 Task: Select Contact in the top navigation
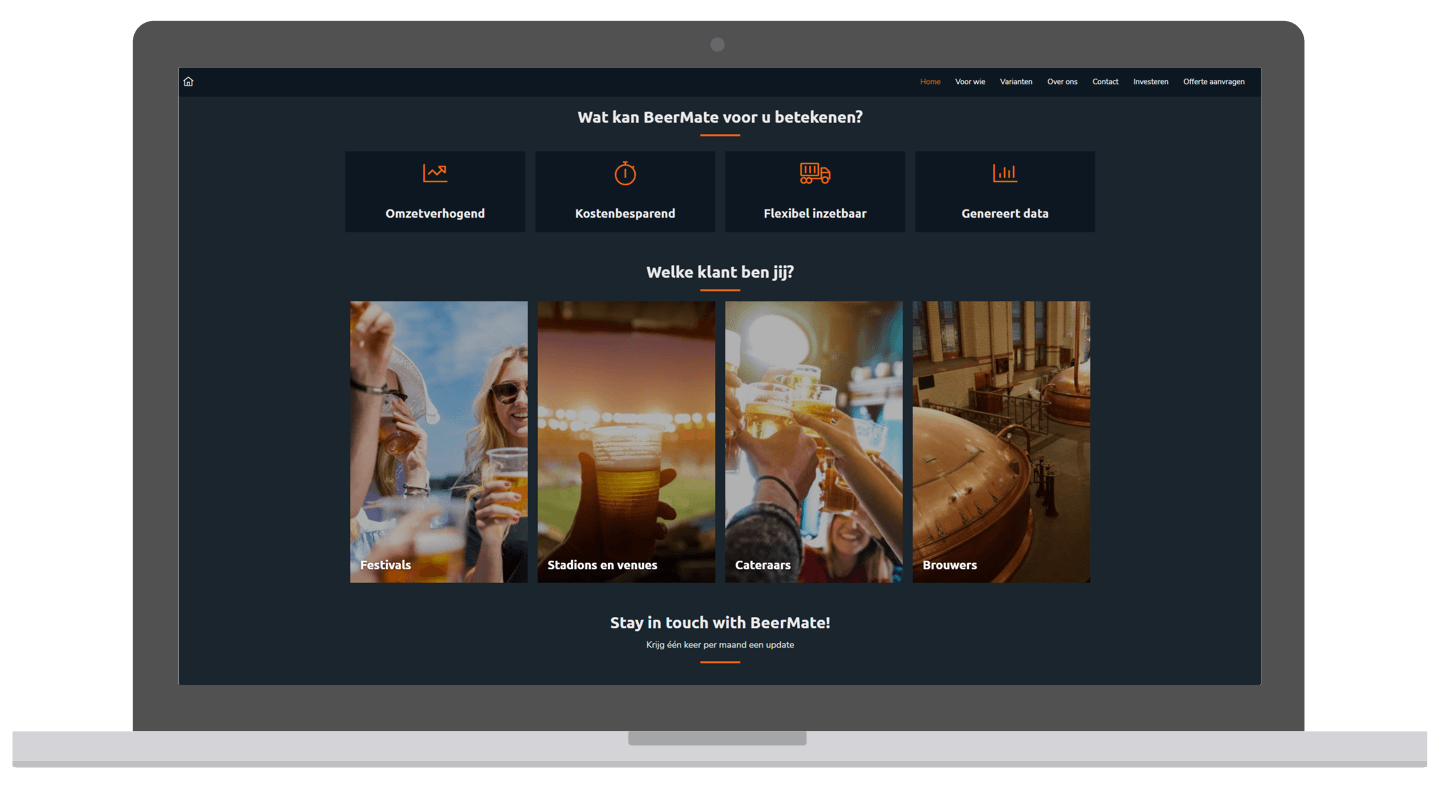(1105, 82)
